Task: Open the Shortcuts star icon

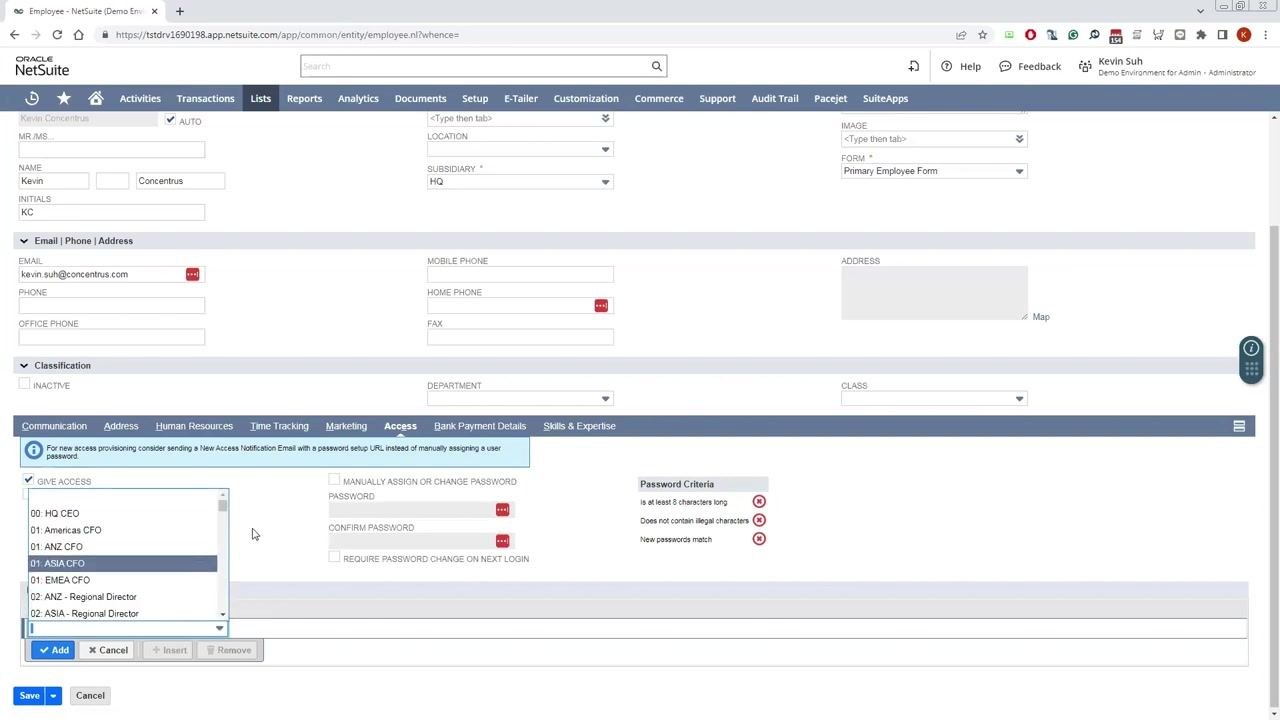Action: coord(64,98)
